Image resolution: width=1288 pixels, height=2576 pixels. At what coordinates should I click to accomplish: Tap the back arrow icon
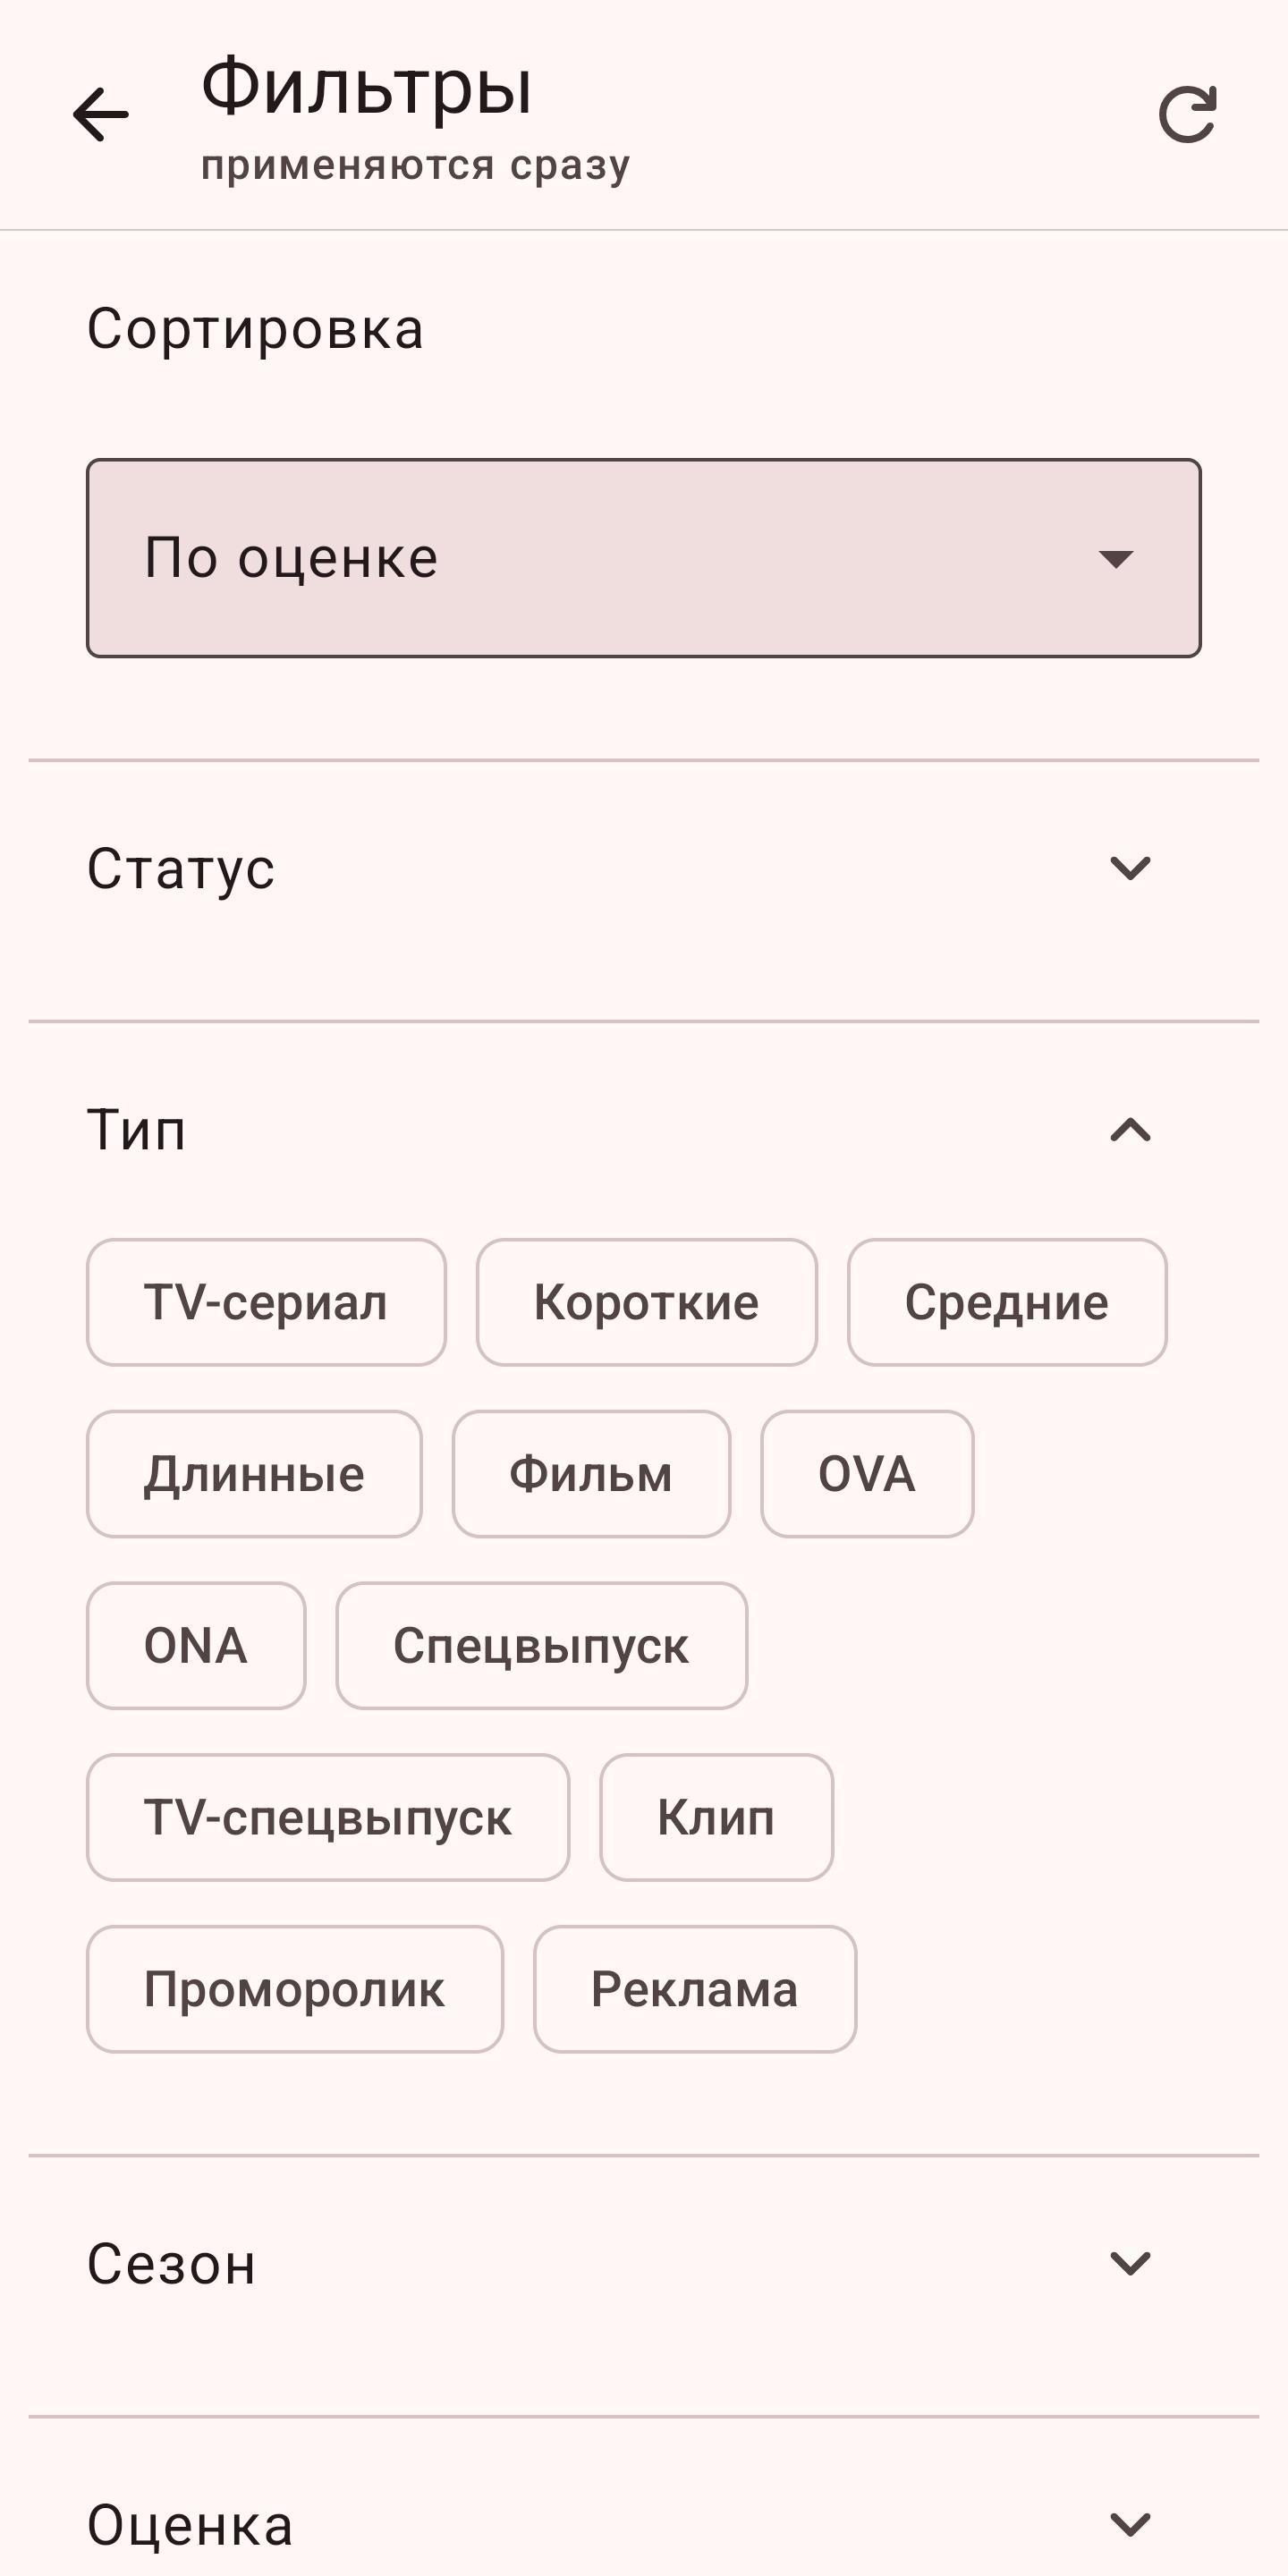click(x=101, y=114)
